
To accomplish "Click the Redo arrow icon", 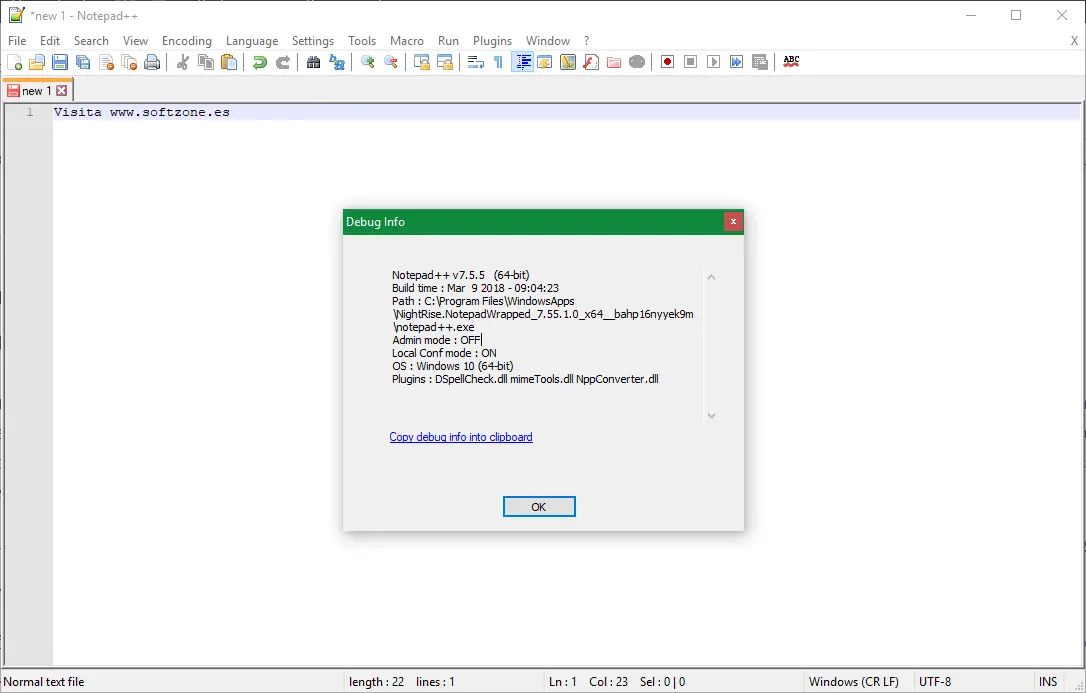I will pos(283,62).
